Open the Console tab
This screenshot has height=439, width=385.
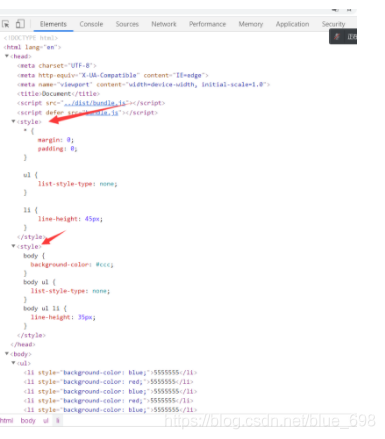tap(91, 24)
